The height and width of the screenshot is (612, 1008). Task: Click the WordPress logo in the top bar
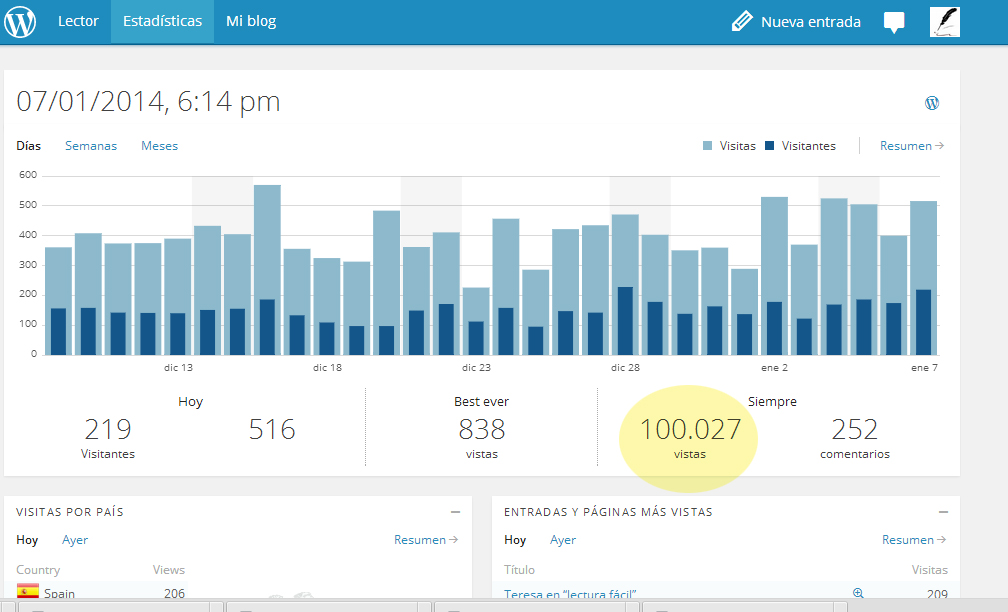tap(20, 21)
